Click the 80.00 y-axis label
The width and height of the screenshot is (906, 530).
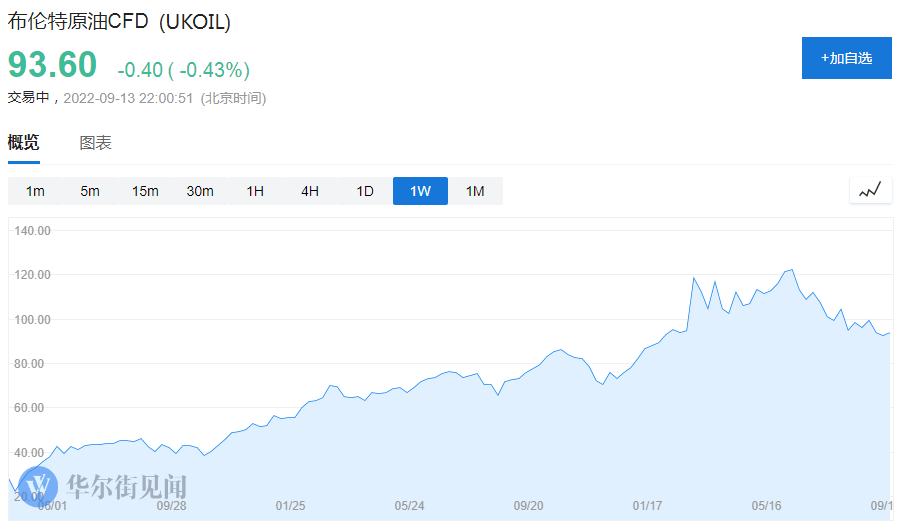[29, 364]
